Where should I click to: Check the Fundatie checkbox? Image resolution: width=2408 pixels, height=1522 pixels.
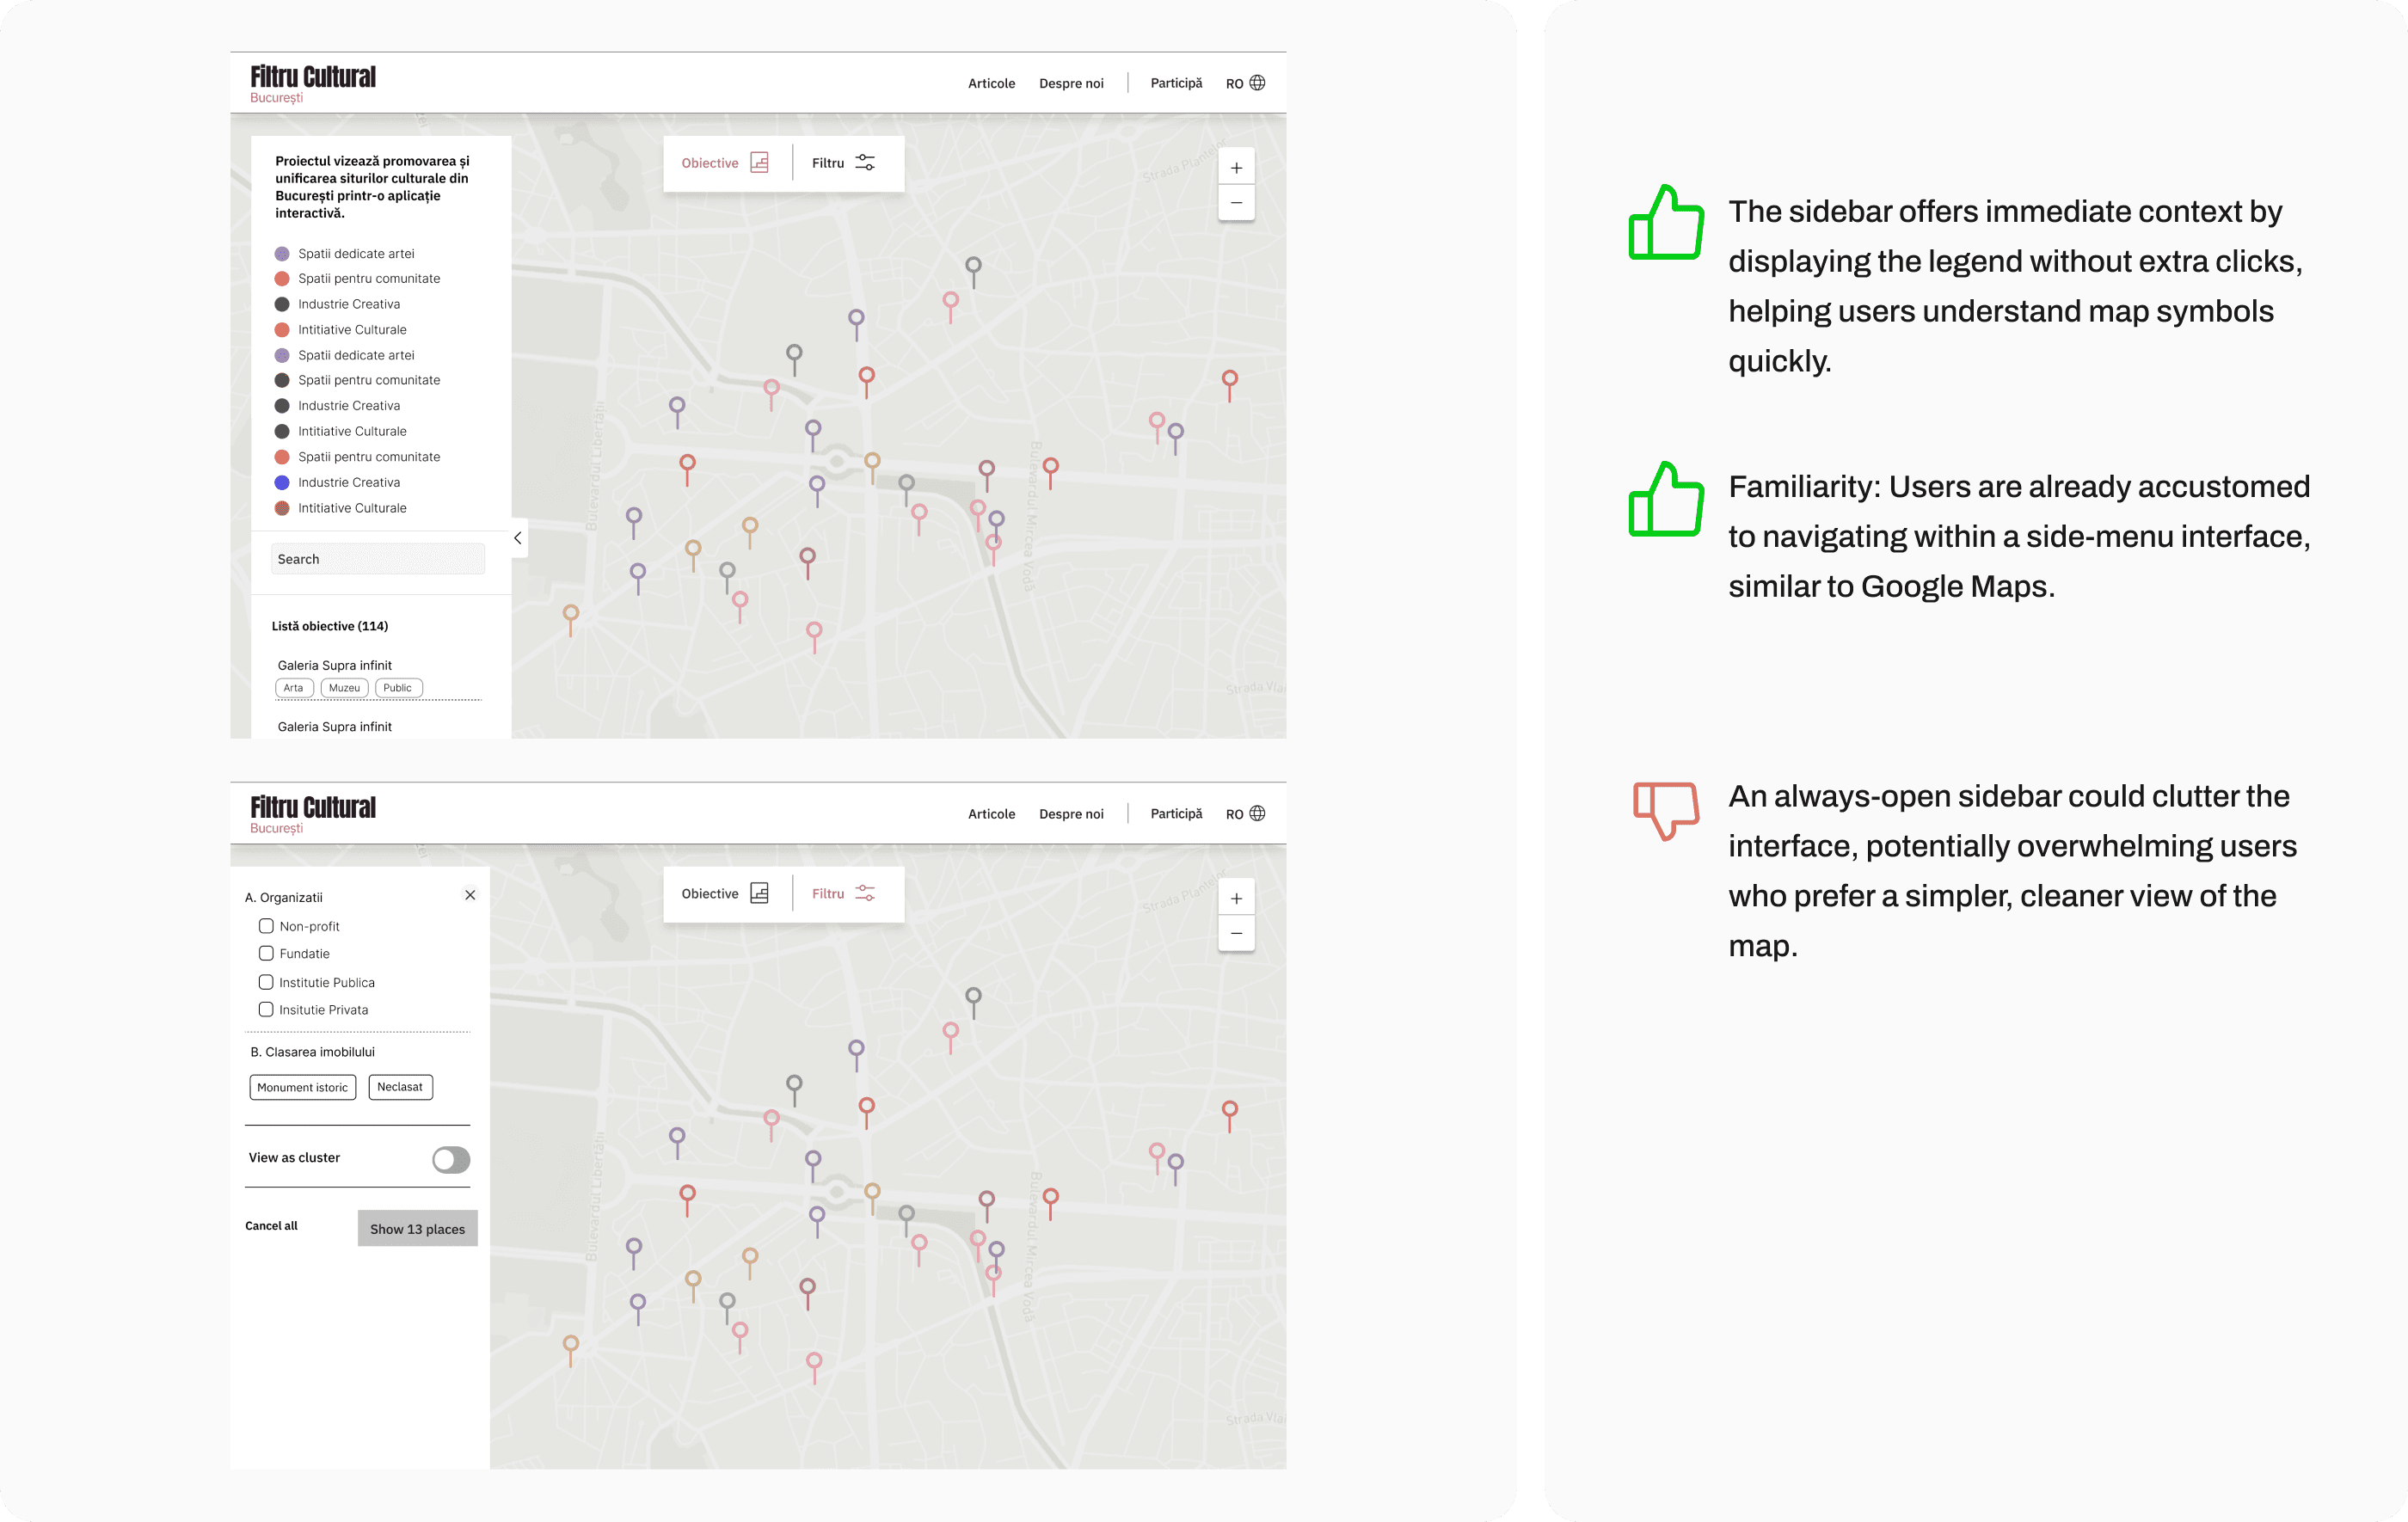266,953
